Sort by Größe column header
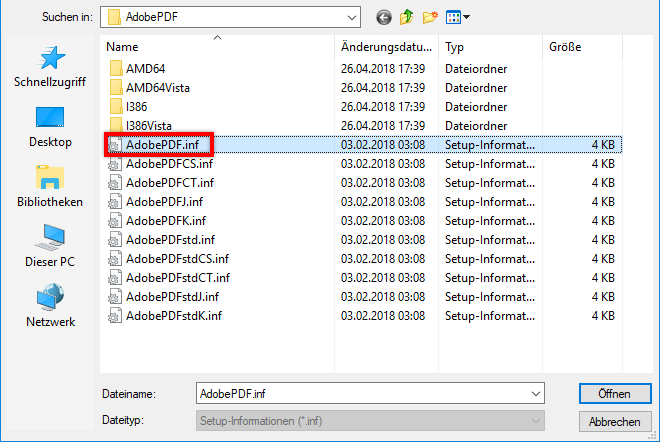 pos(582,47)
